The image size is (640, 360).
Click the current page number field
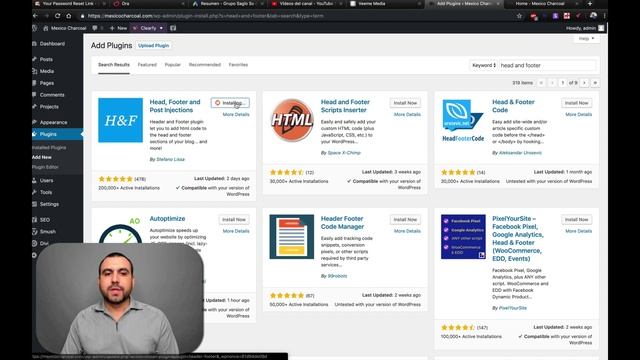pyautogui.click(x=562, y=83)
